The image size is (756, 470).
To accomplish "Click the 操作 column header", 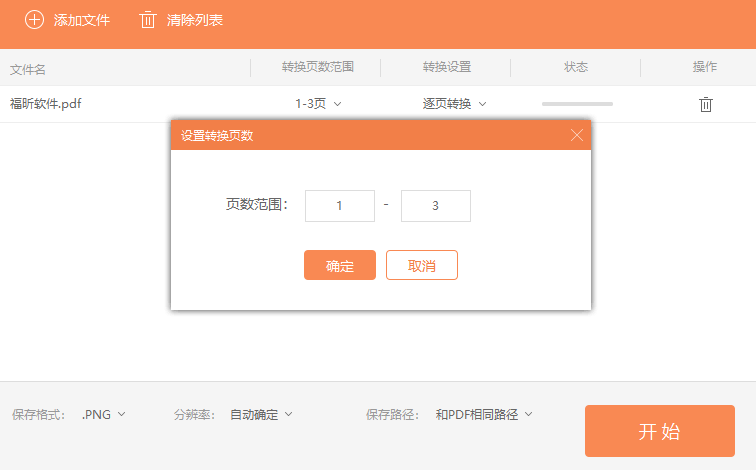I will click(x=705, y=67).
